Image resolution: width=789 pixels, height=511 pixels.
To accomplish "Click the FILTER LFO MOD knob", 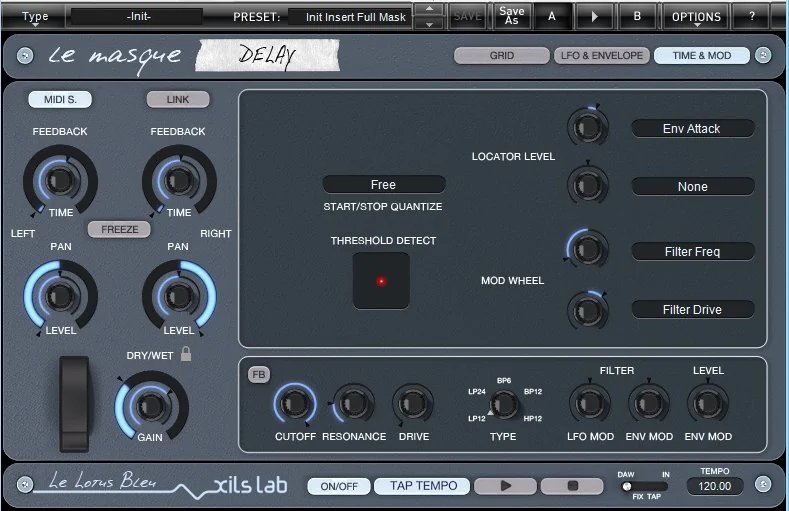I will [590, 403].
